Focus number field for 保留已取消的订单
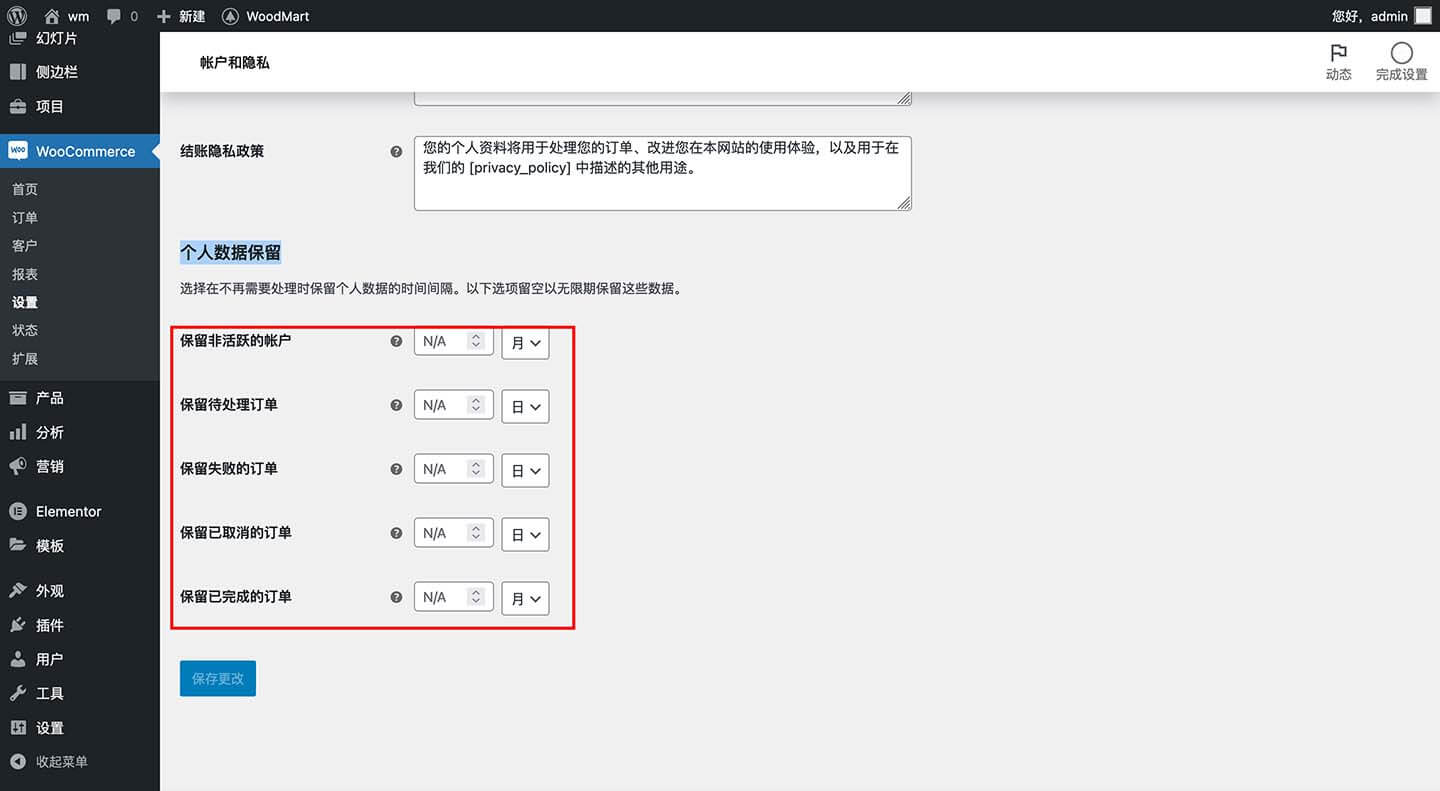1440x791 pixels. tap(454, 533)
